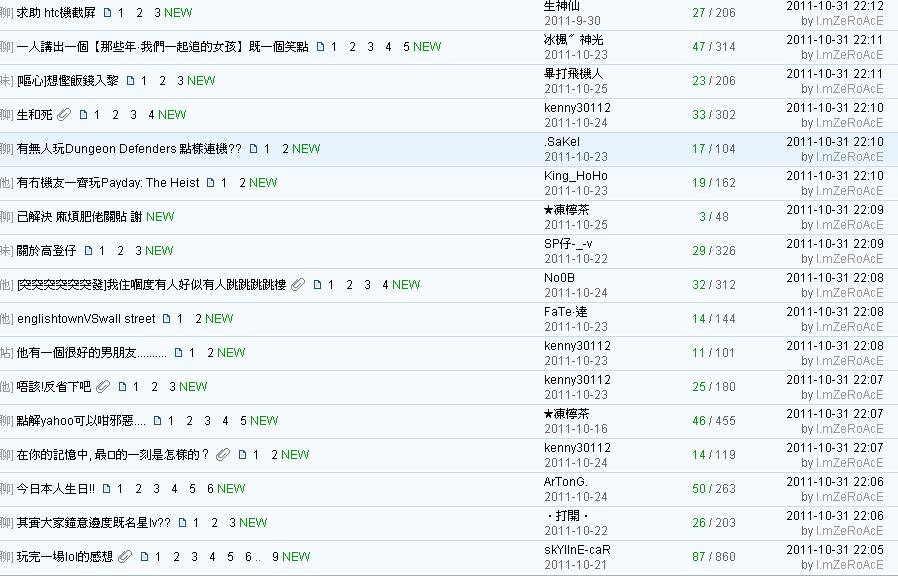Click paperclip icon beside 唔該!反省下吧
The width and height of the screenshot is (898, 576).
[103, 386]
